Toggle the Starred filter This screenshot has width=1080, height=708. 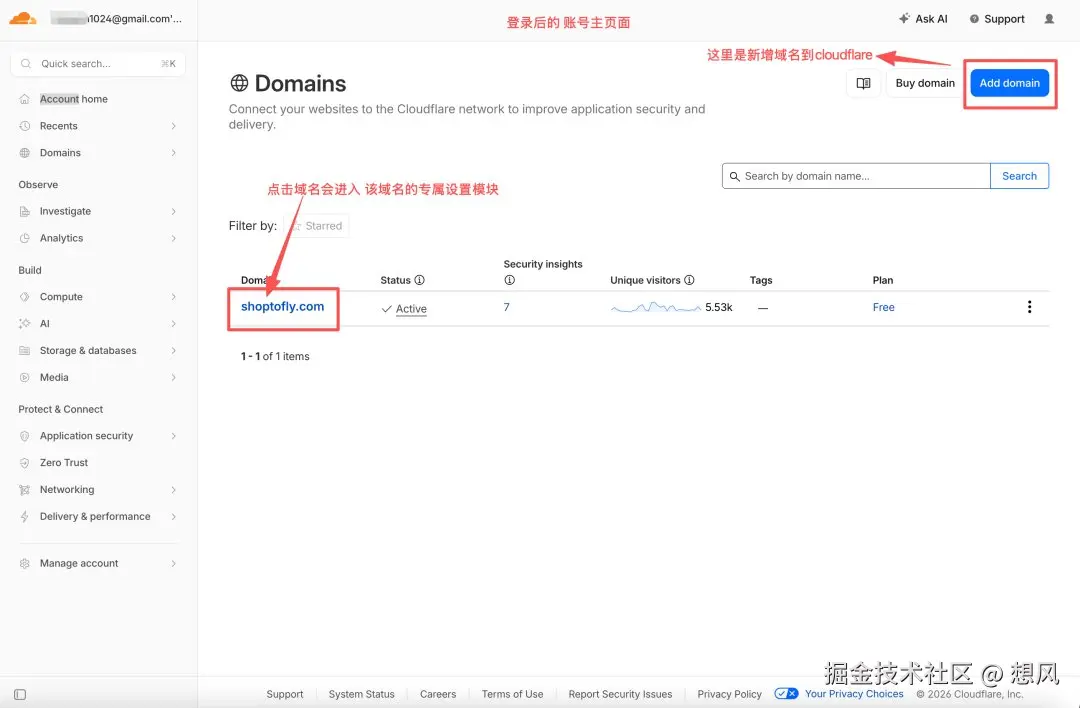pyautogui.click(x=317, y=226)
